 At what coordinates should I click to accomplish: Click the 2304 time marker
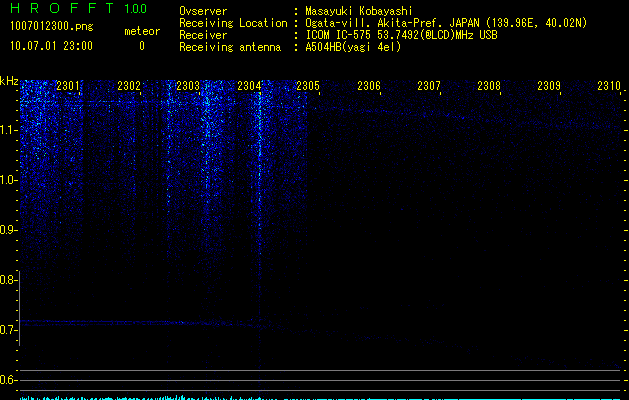coord(249,85)
